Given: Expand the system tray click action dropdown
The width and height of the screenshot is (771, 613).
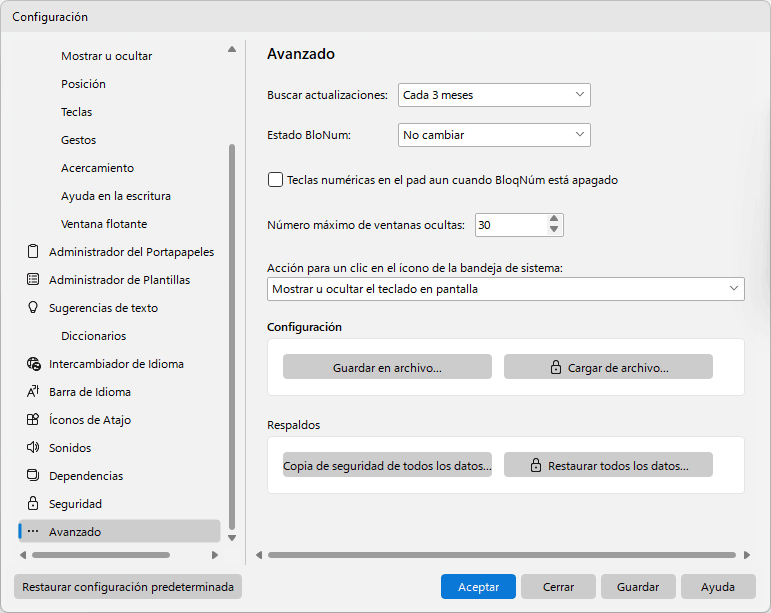Looking at the screenshot, I should [x=505, y=289].
